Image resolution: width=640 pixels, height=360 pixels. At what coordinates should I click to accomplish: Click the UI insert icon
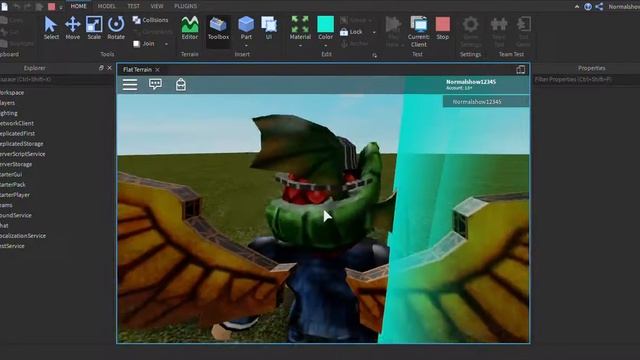click(x=269, y=28)
